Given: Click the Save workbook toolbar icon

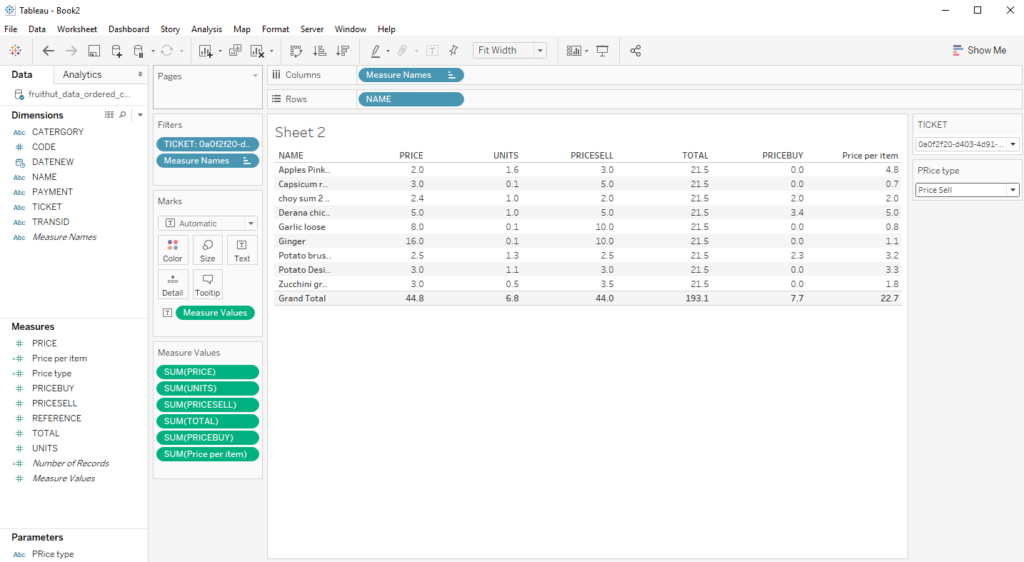Looking at the screenshot, I should (94, 50).
